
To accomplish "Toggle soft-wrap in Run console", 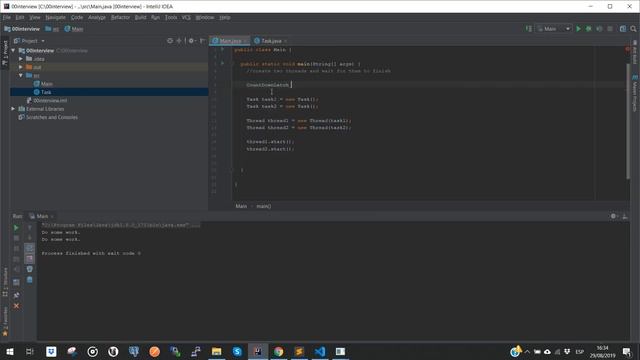I will pos(29,248).
